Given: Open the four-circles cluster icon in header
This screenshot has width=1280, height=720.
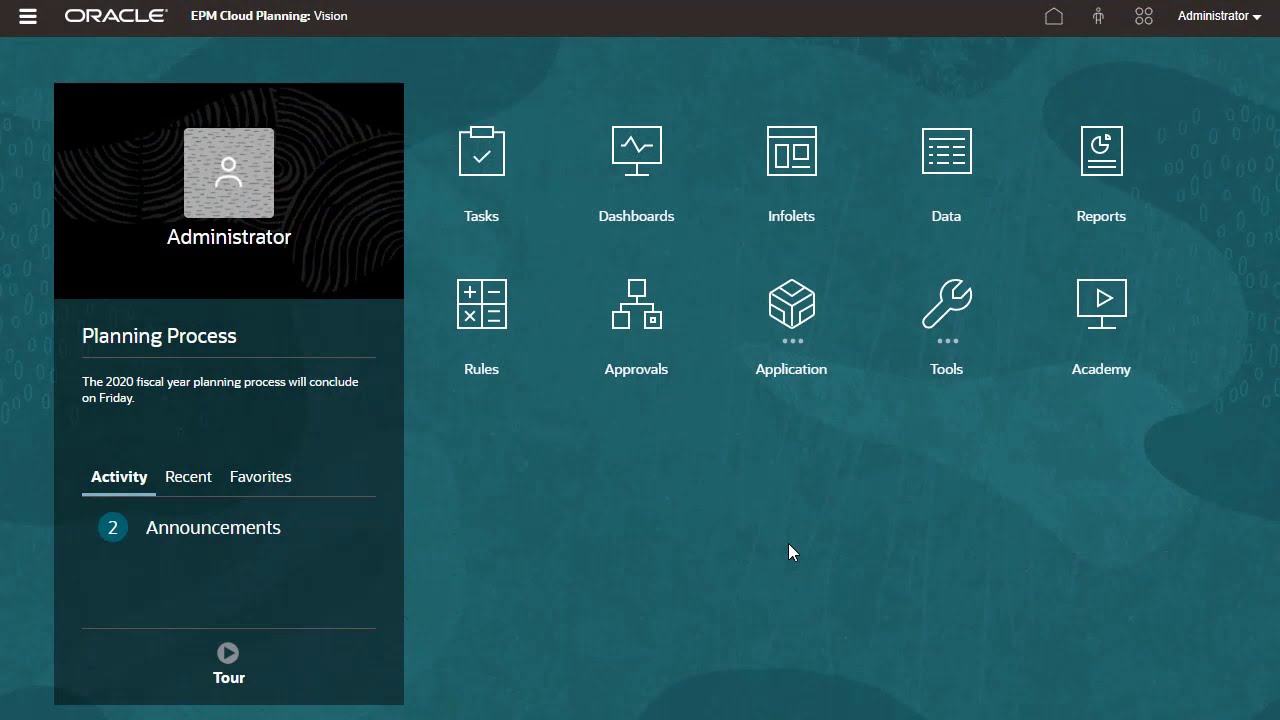Looking at the screenshot, I should pos(1144,16).
